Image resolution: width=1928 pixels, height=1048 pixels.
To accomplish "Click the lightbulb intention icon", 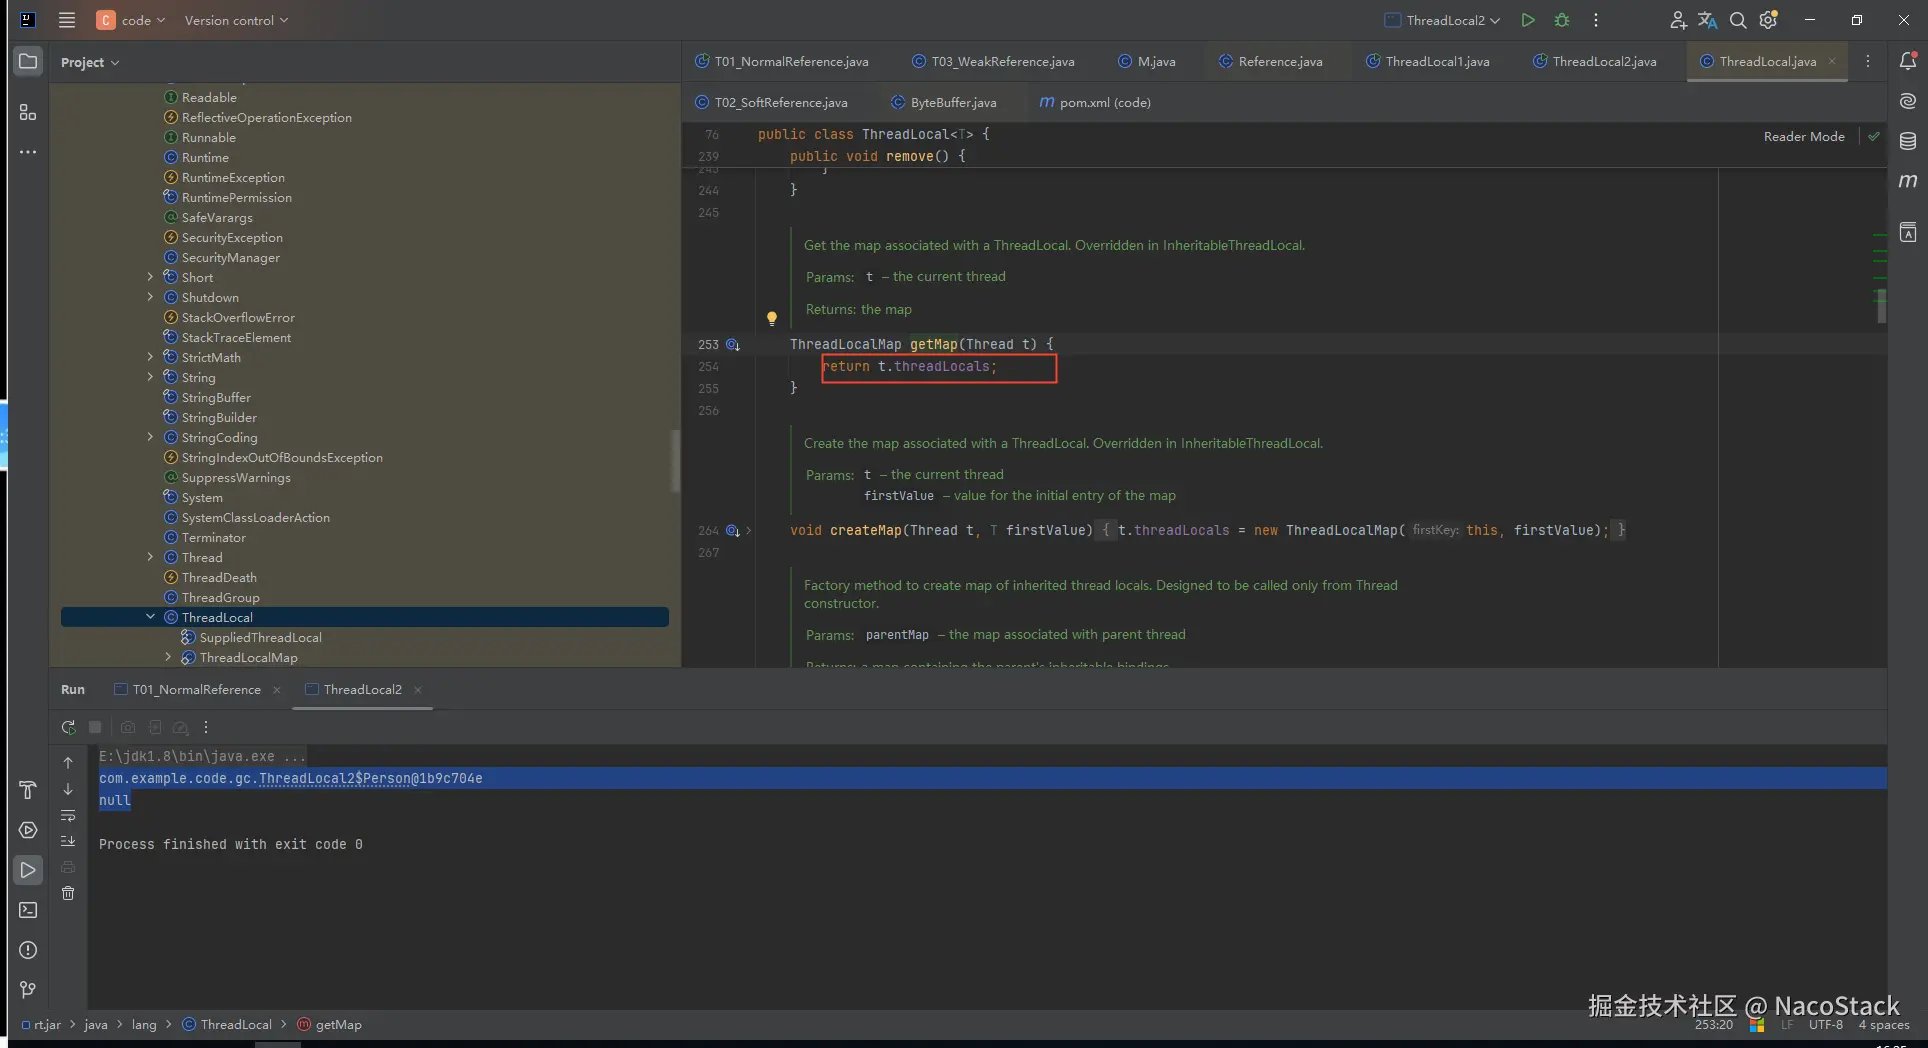I will pos(771,319).
